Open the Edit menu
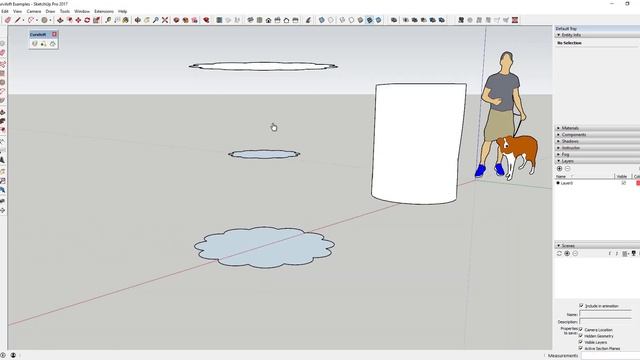This screenshot has width=640, height=360. 5,11
